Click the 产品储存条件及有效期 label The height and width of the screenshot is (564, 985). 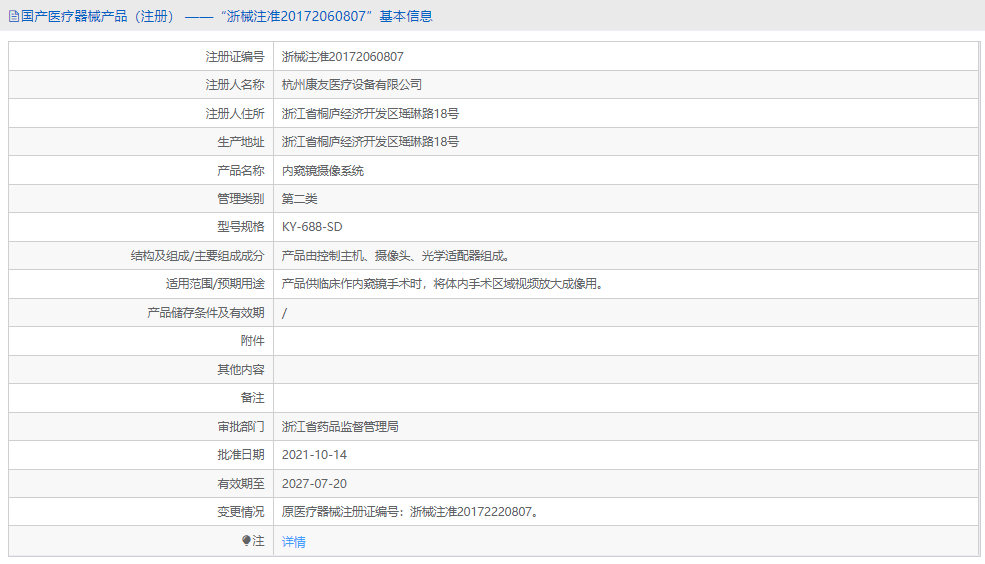[x=205, y=313]
